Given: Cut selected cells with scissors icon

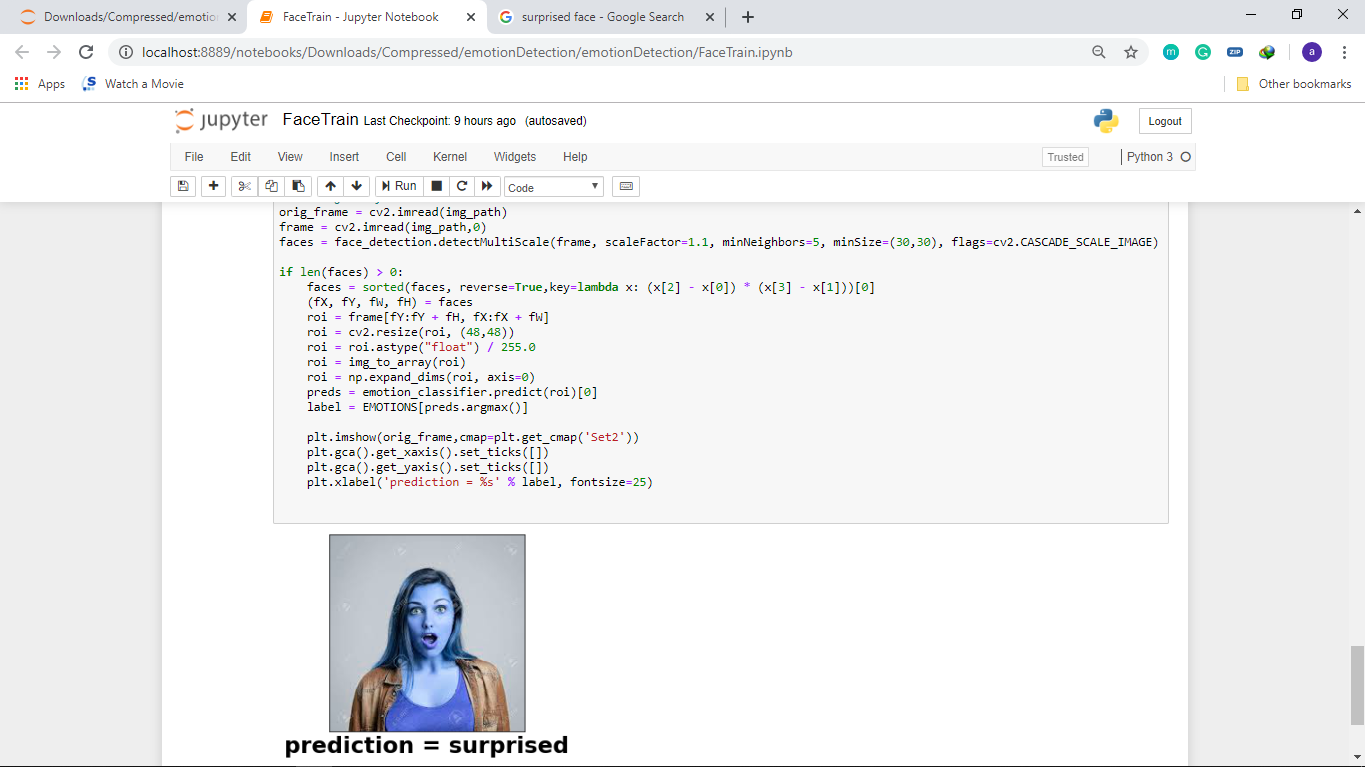Looking at the screenshot, I should (244, 186).
